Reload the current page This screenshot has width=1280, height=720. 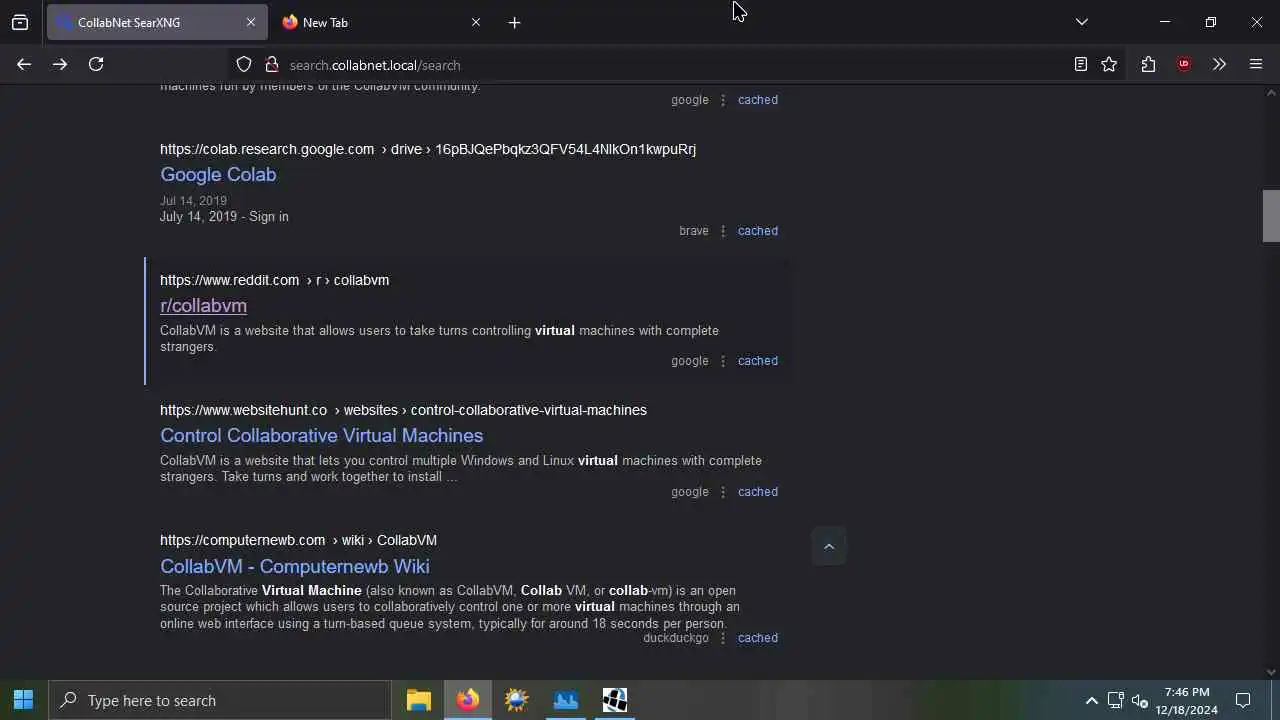96,64
